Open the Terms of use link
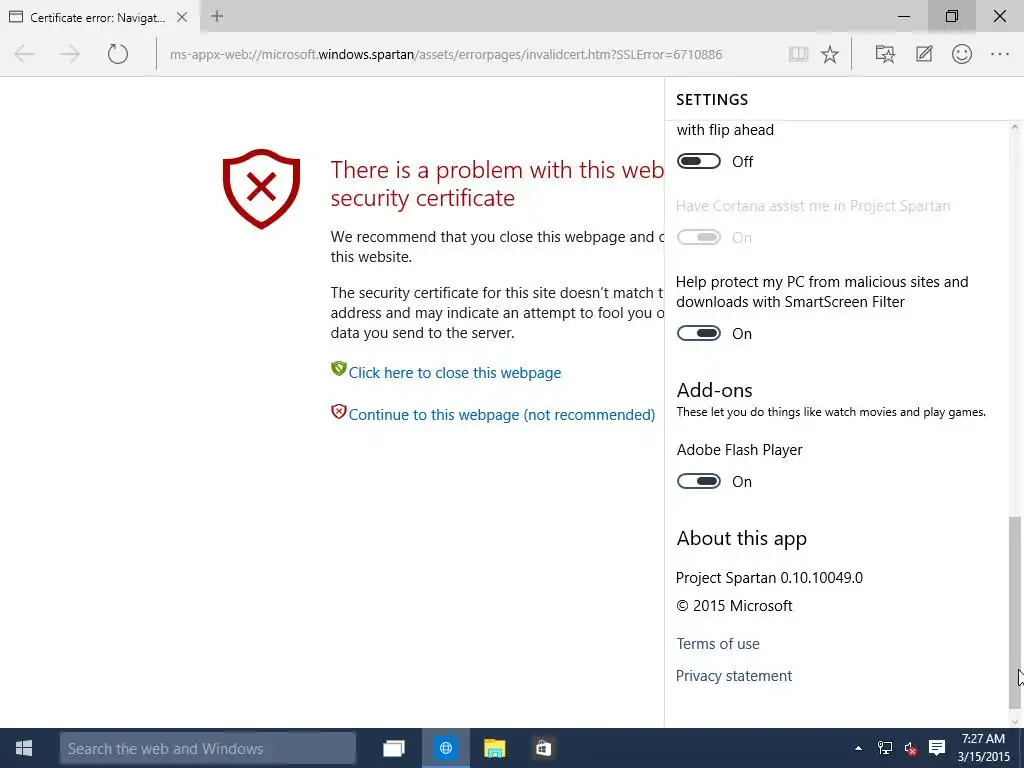This screenshot has width=1024, height=768. tap(718, 644)
